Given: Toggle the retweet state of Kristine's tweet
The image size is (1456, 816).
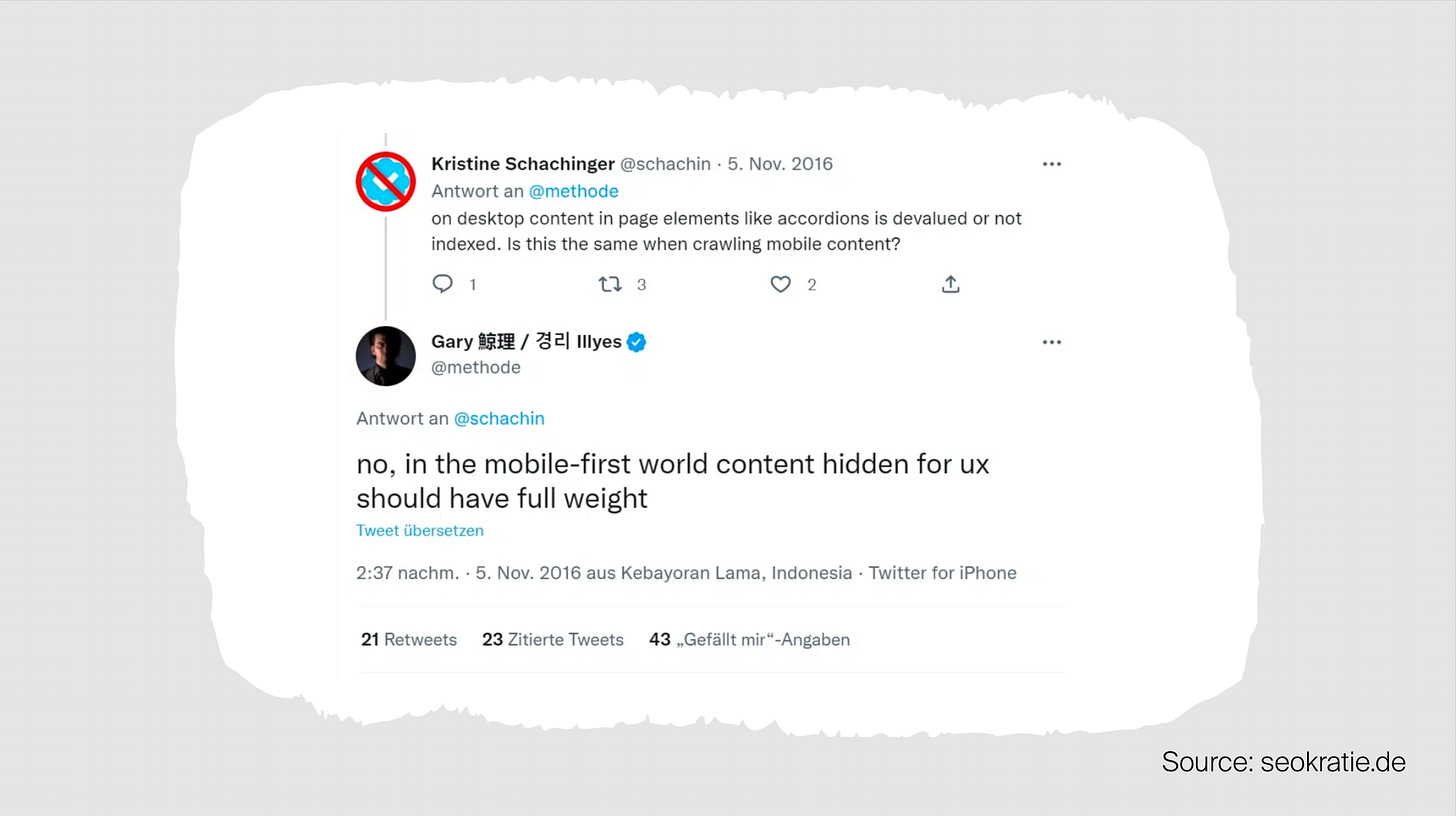Looking at the screenshot, I should [610, 284].
